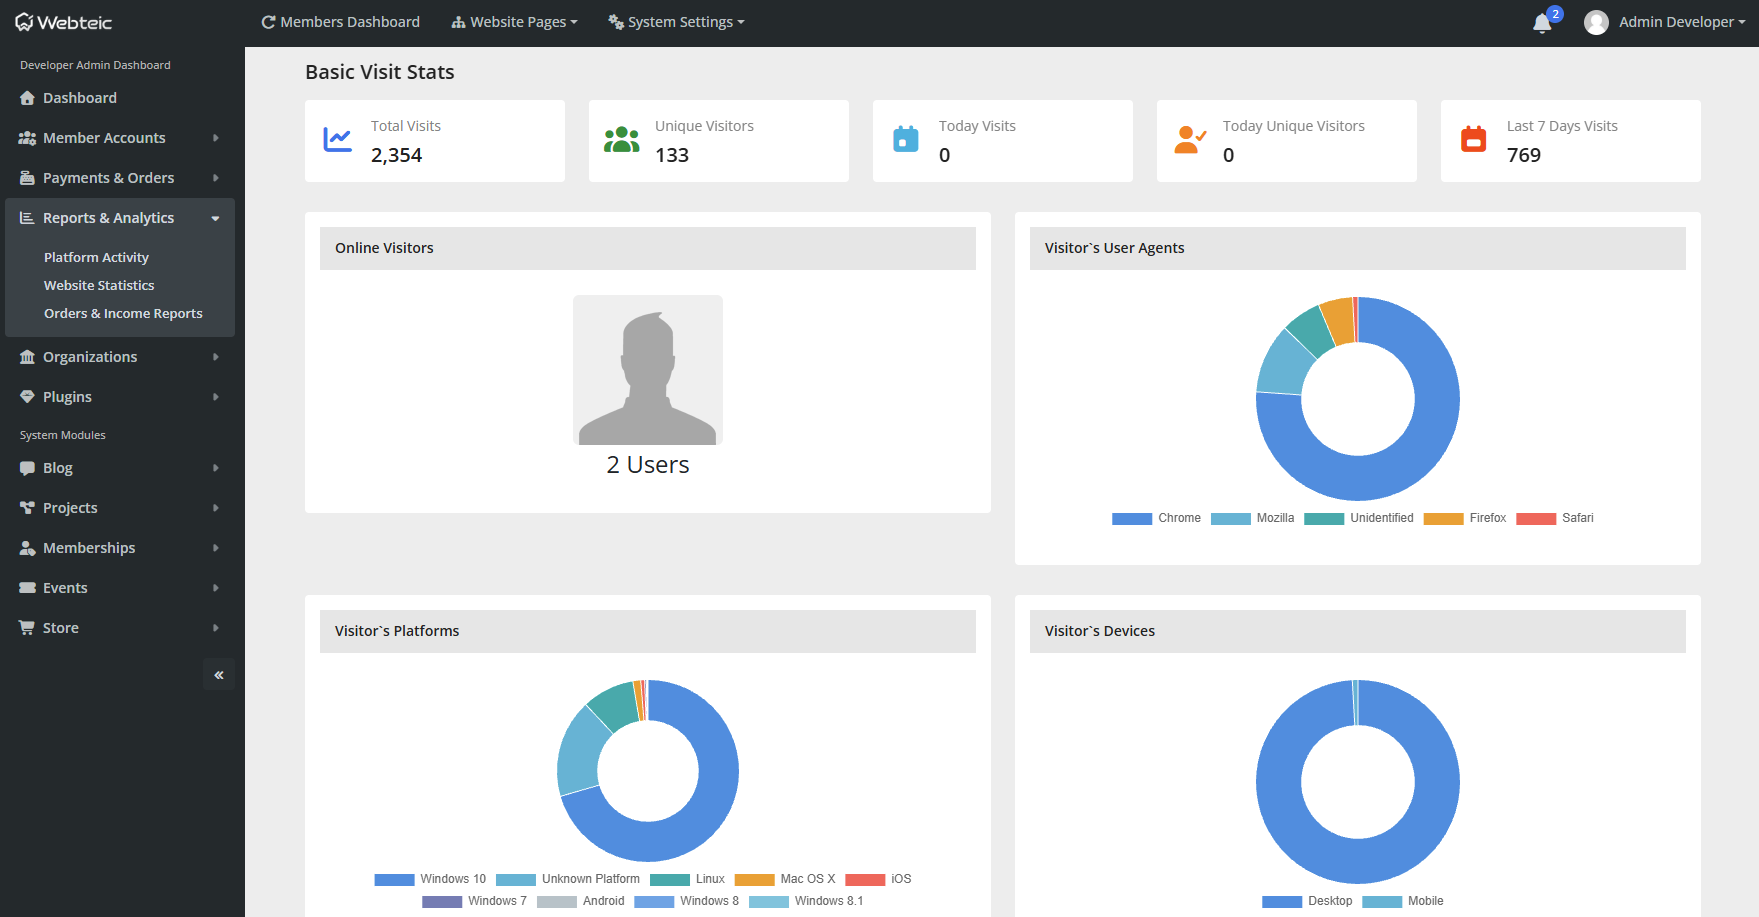
Task: Click the online visitors avatar image
Action: click(648, 370)
